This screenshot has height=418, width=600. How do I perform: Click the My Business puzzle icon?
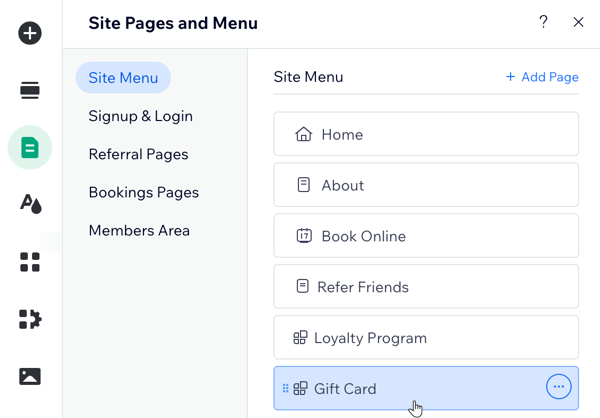tap(30, 319)
